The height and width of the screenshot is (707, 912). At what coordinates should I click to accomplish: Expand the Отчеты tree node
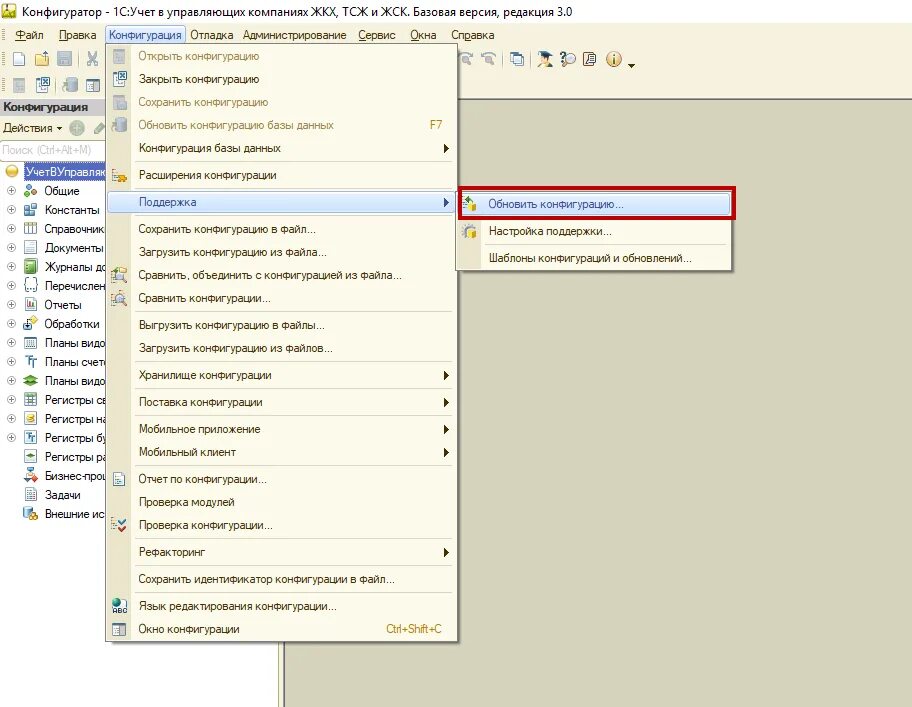coord(11,305)
